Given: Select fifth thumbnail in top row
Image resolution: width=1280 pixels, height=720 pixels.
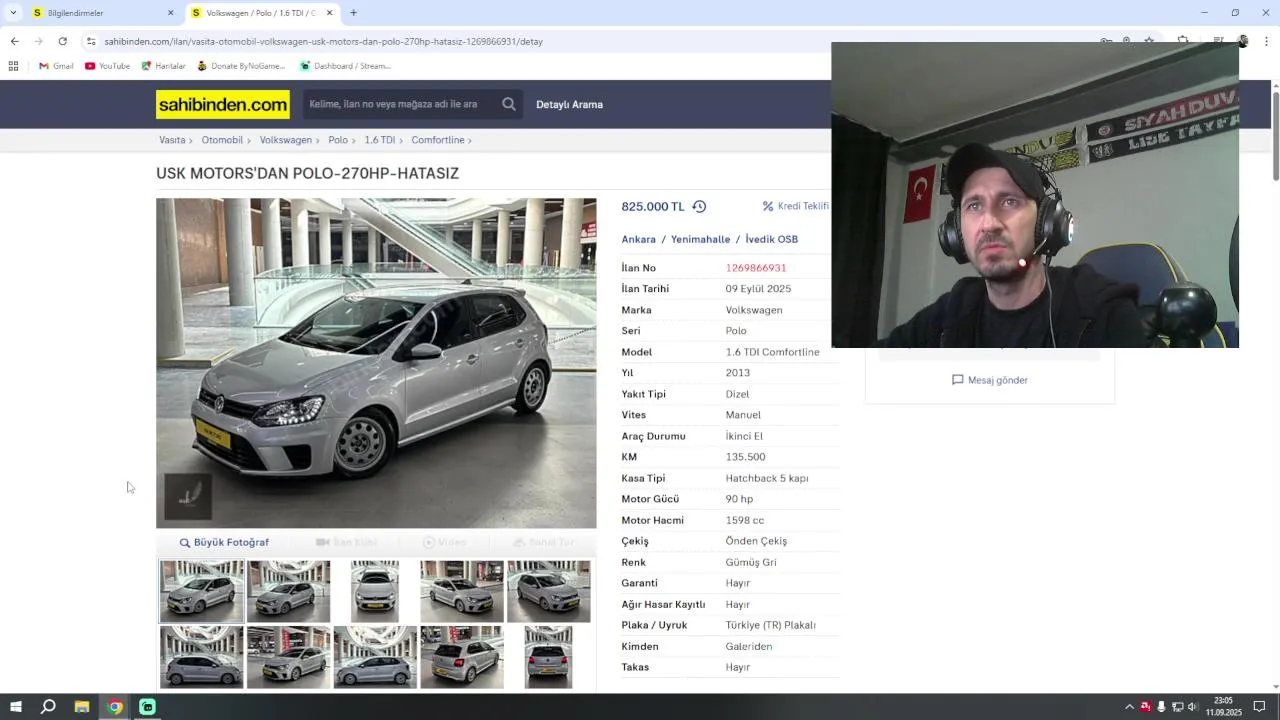Looking at the screenshot, I should (x=549, y=591).
